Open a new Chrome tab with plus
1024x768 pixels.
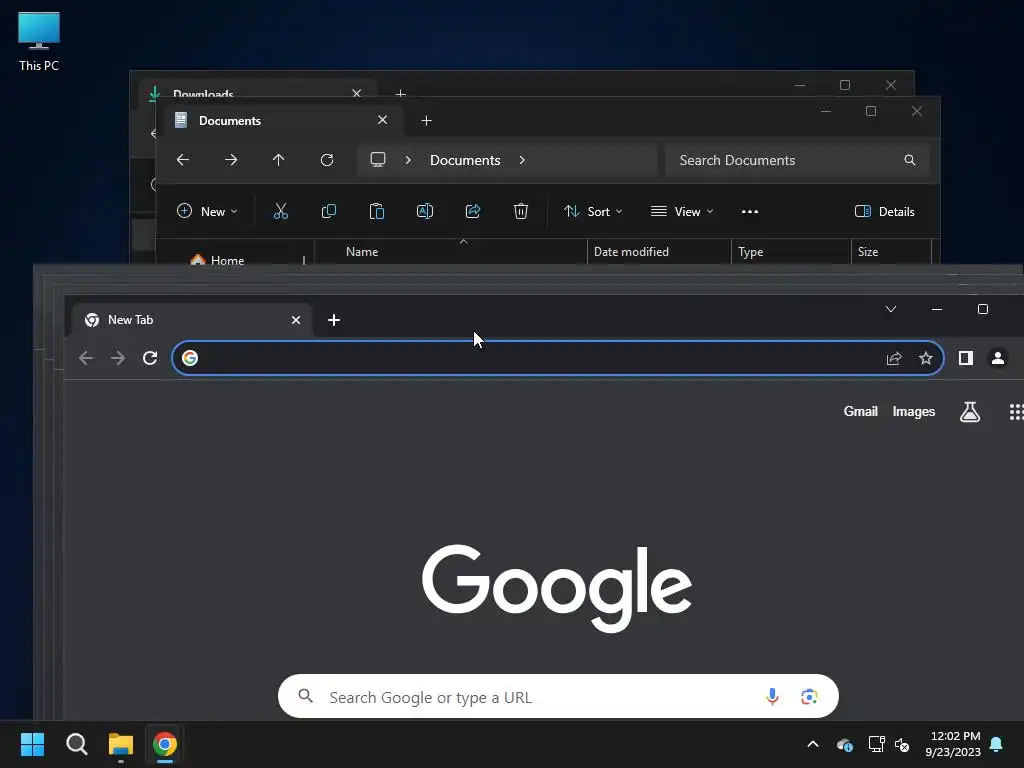tap(334, 320)
